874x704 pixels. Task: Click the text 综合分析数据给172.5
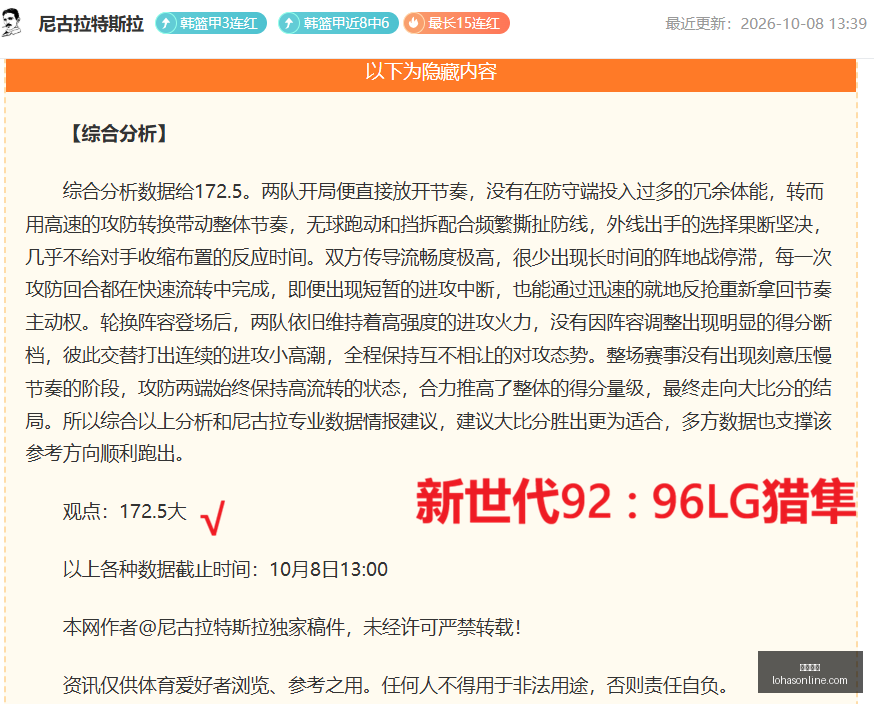pyautogui.click(x=152, y=191)
